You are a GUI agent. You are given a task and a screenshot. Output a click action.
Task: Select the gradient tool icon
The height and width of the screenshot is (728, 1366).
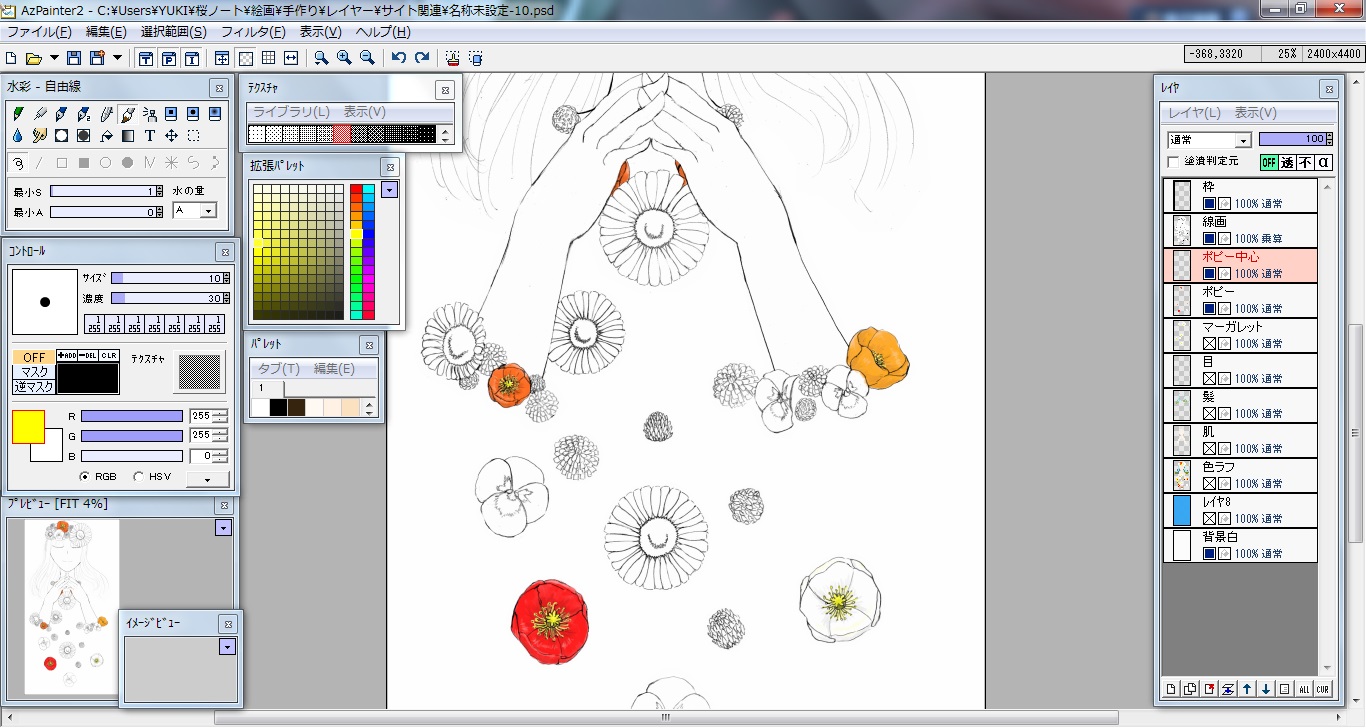click(128, 135)
